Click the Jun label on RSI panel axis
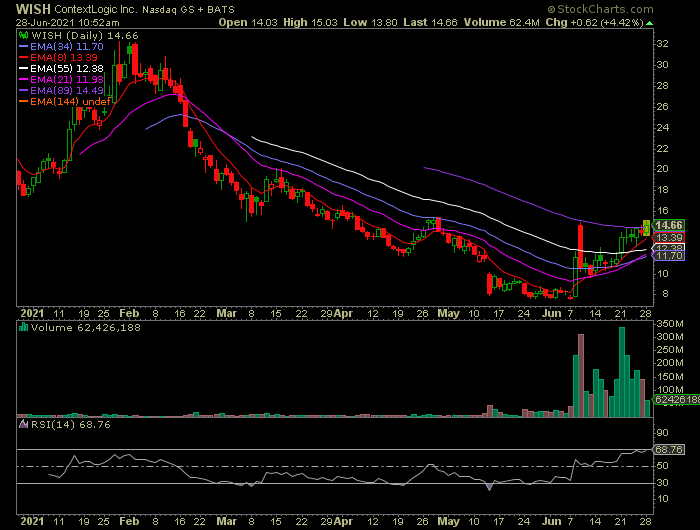The width and height of the screenshot is (700, 530). (x=552, y=521)
